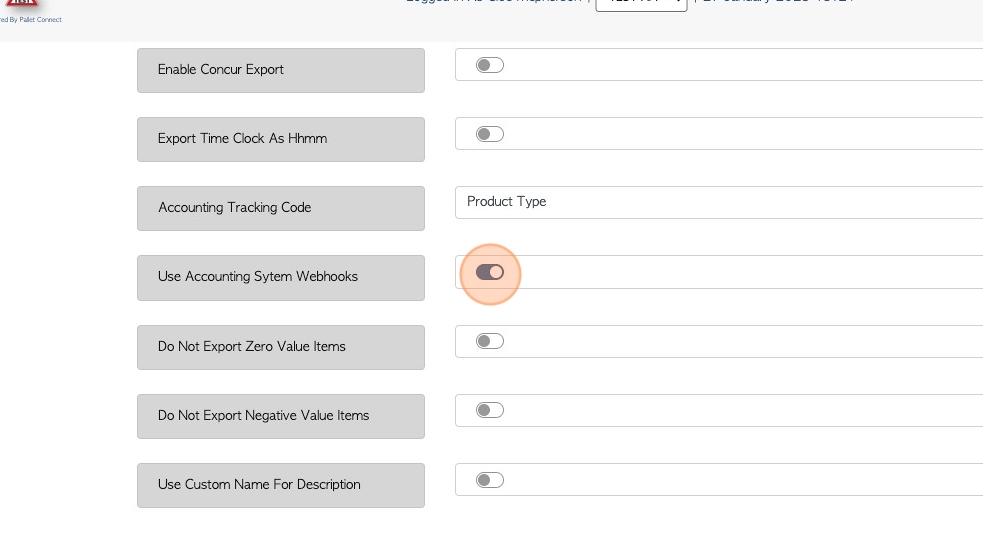Click the Product Type value field

tap(718, 202)
